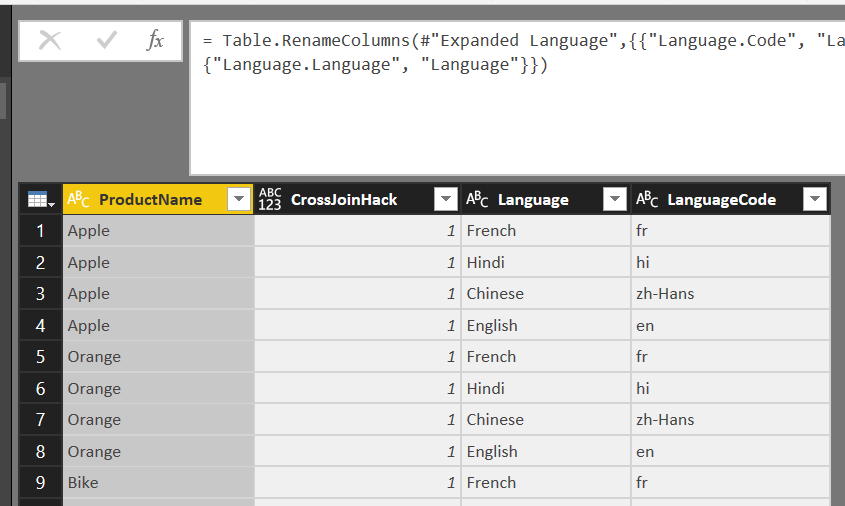Select row number 3

click(41, 294)
